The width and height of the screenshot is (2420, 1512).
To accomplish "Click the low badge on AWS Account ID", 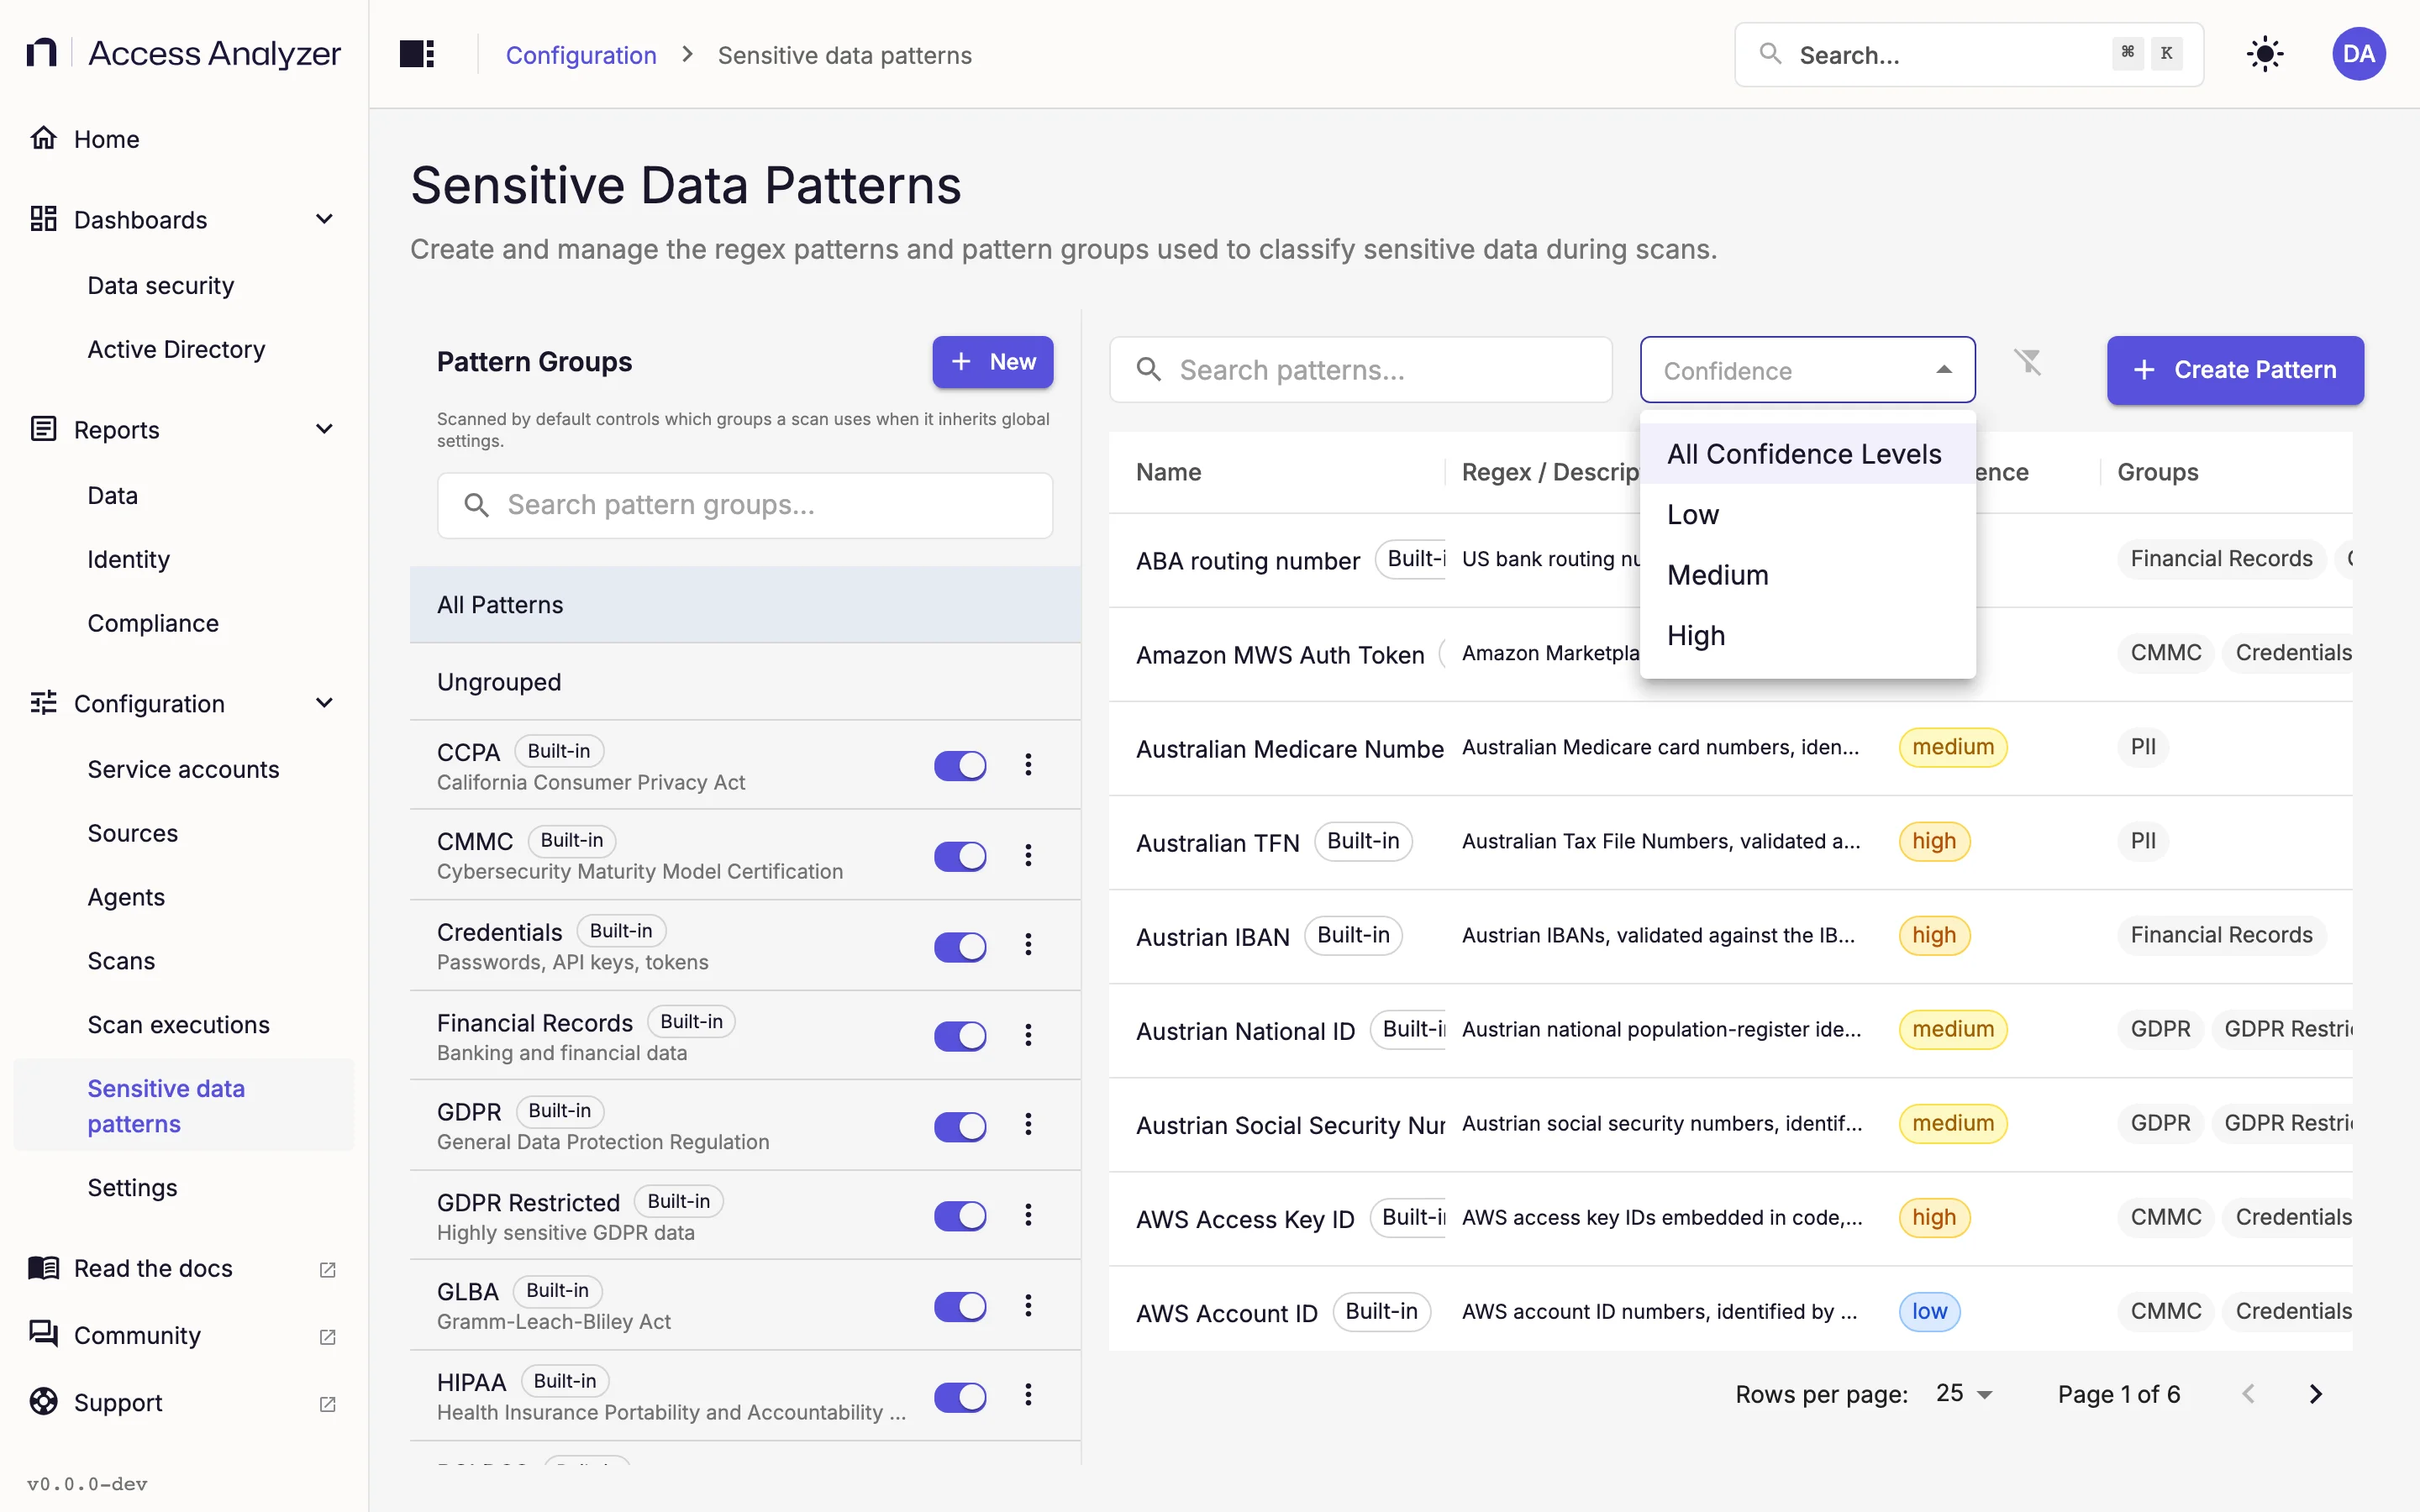I will 1929,1311.
